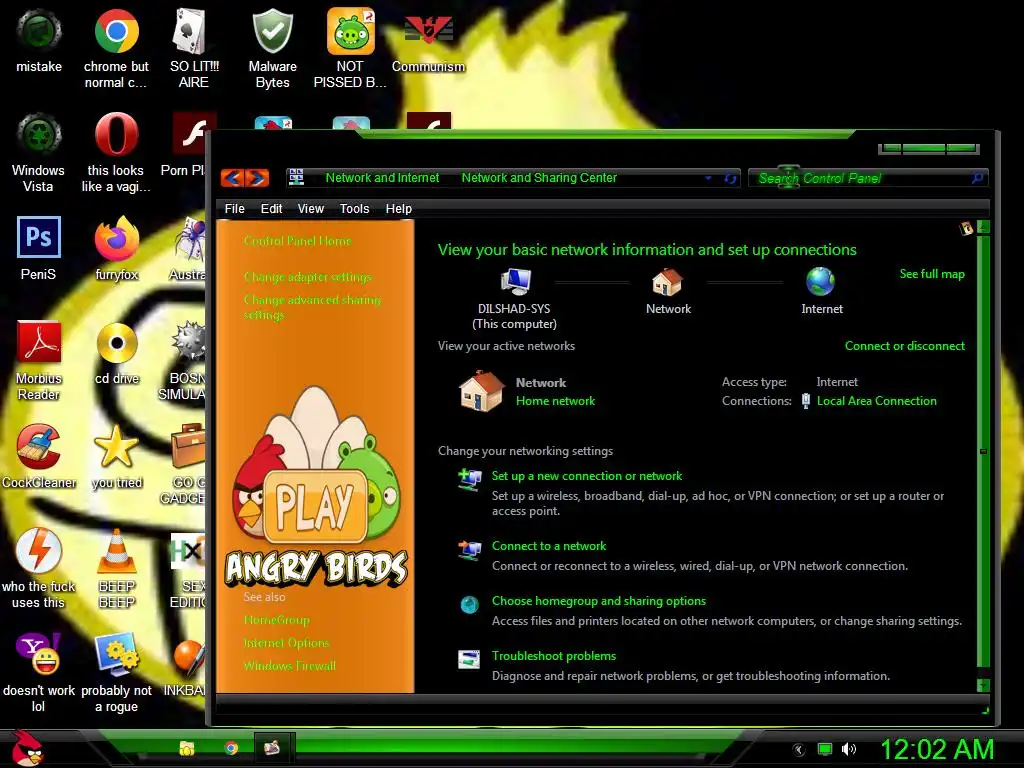This screenshot has height=768, width=1024.
Task: Click the search magnifier icon
Action: coord(977,178)
